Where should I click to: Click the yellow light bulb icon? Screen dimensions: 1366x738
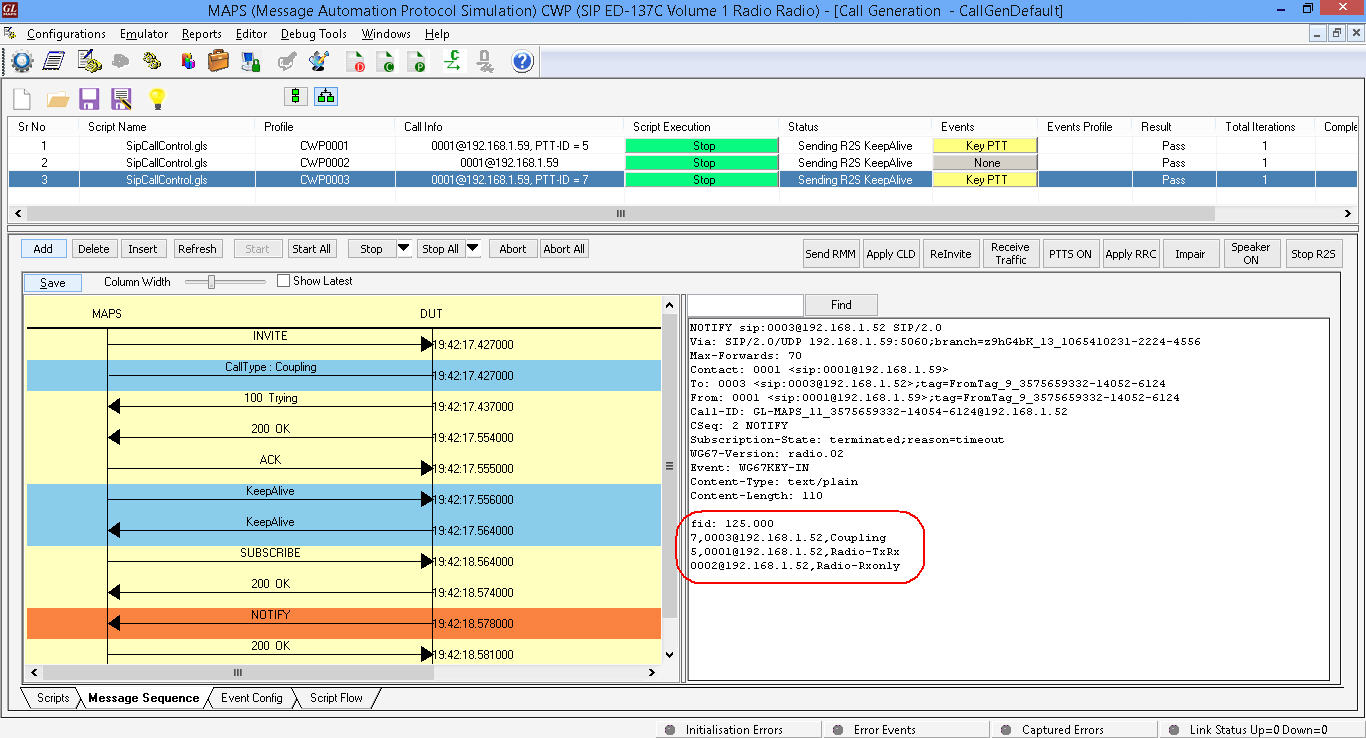point(156,98)
